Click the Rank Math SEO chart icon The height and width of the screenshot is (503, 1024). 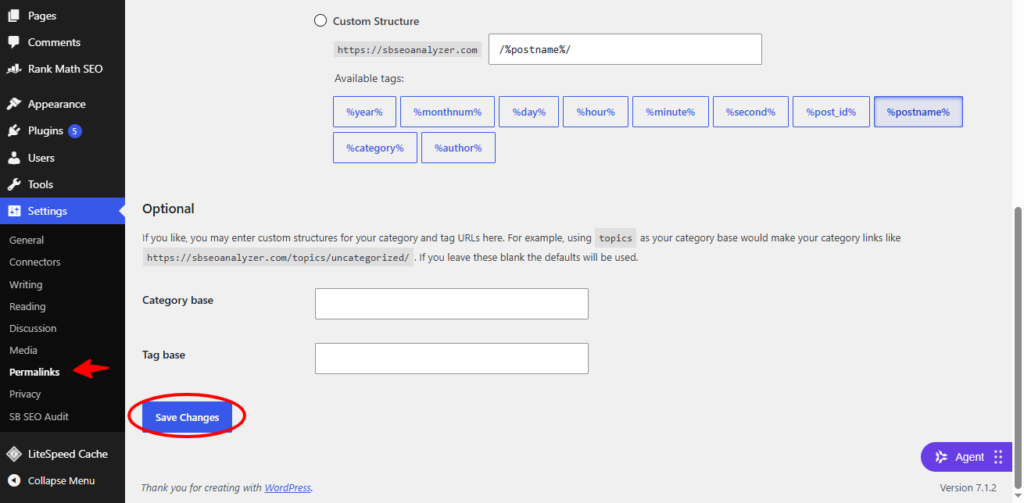click(14, 69)
